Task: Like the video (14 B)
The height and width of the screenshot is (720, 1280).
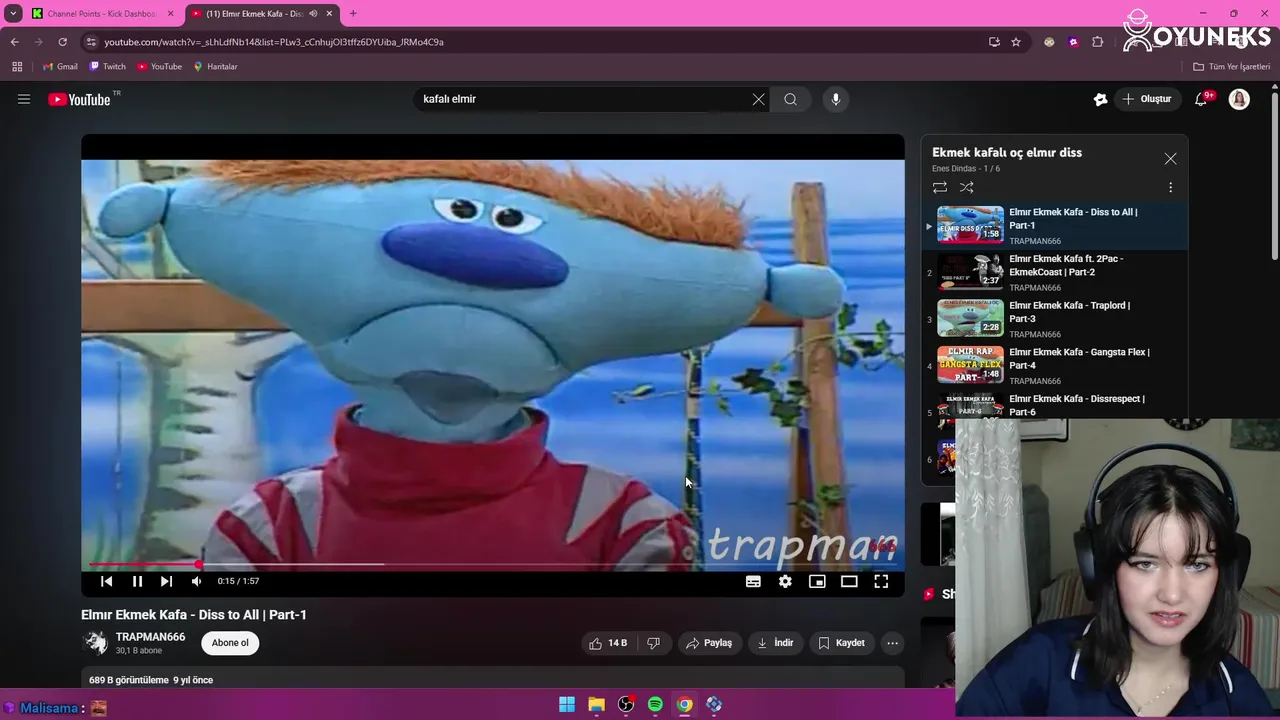Action: pyautogui.click(x=608, y=643)
